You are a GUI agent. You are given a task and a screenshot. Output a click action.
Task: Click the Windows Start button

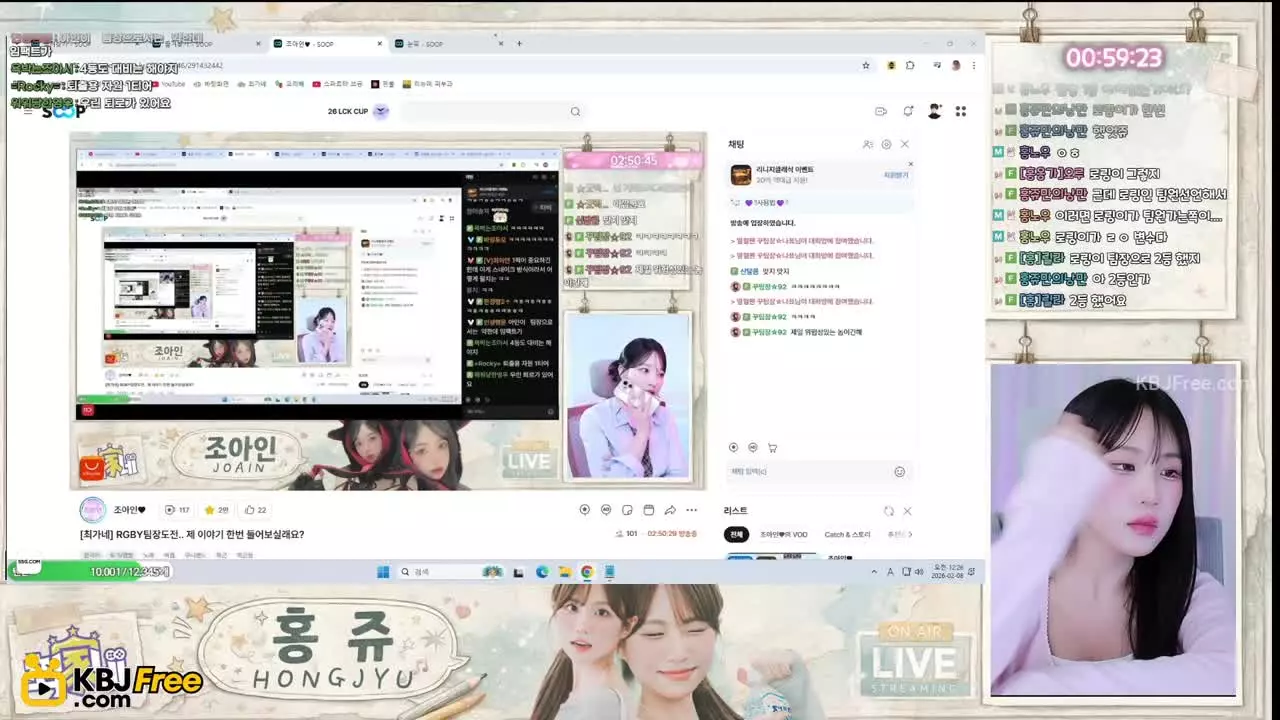(x=383, y=572)
